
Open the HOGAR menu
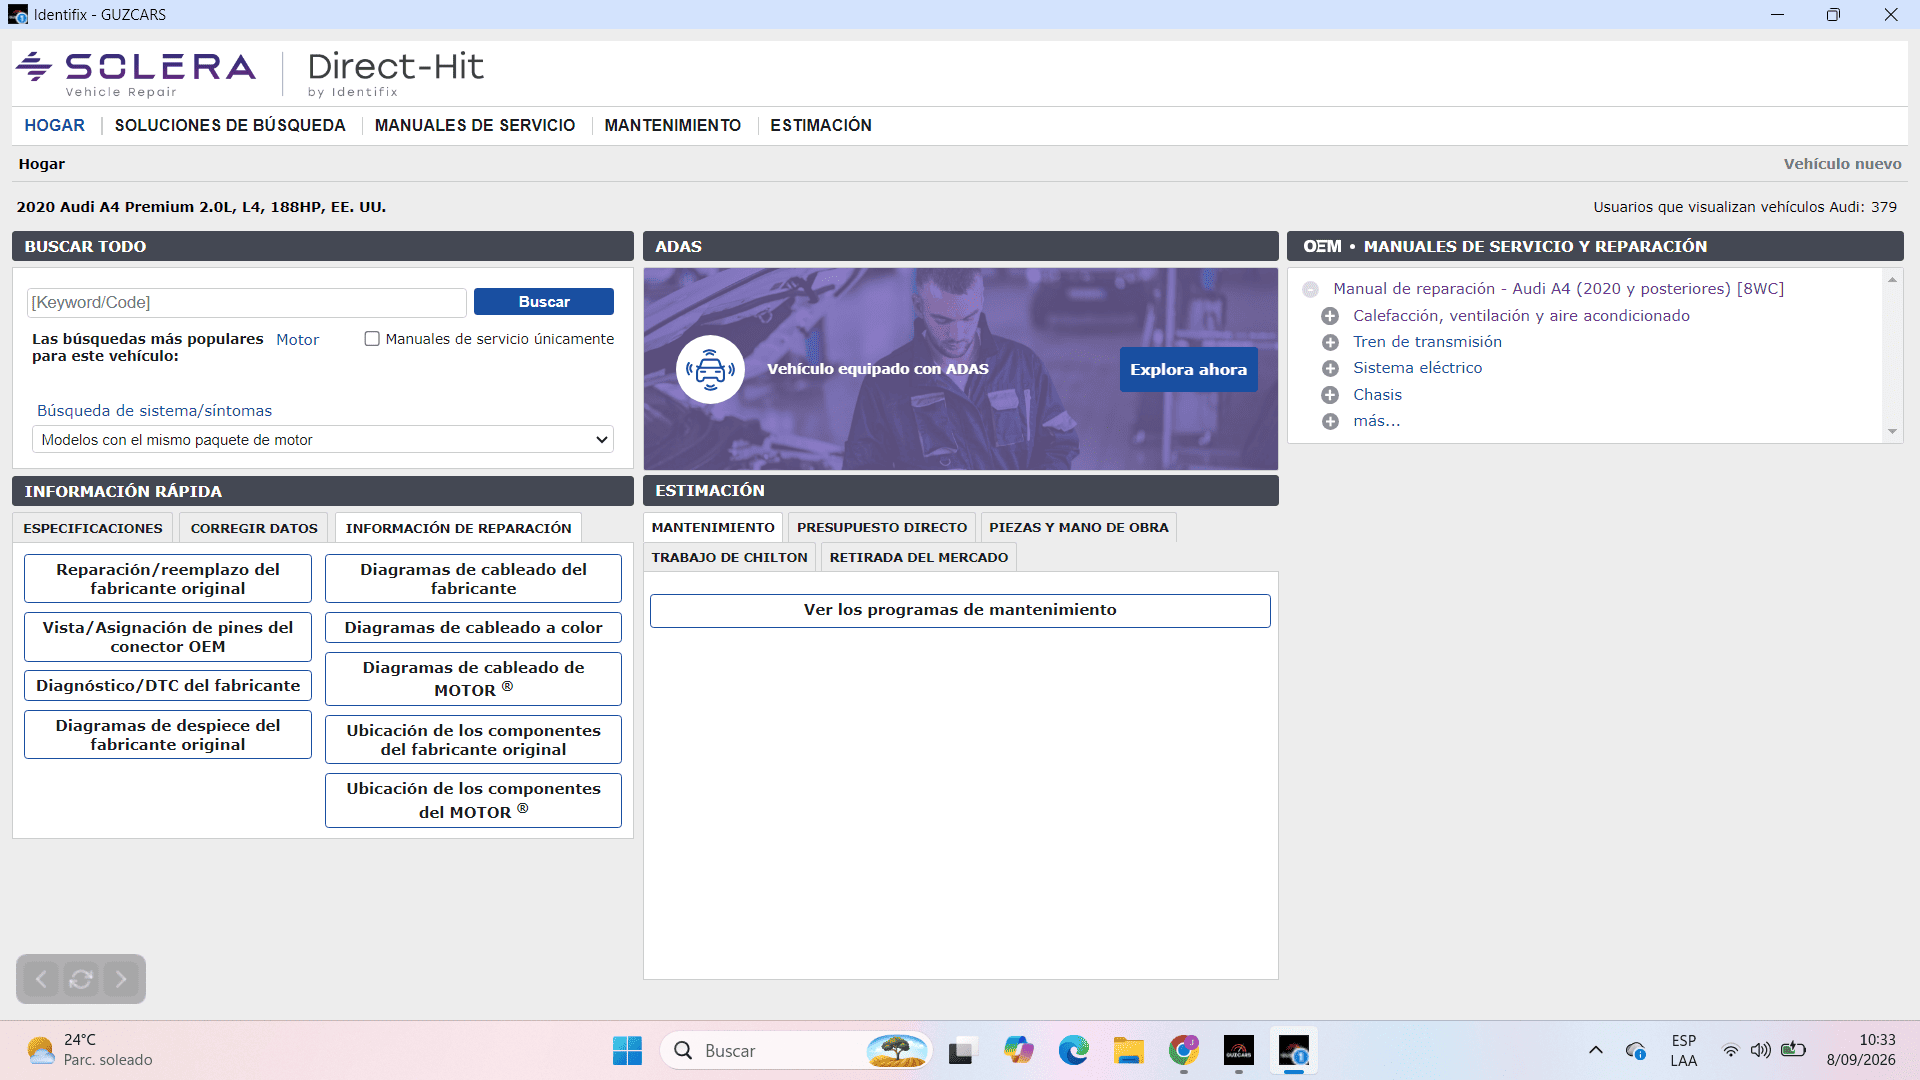(x=55, y=125)
